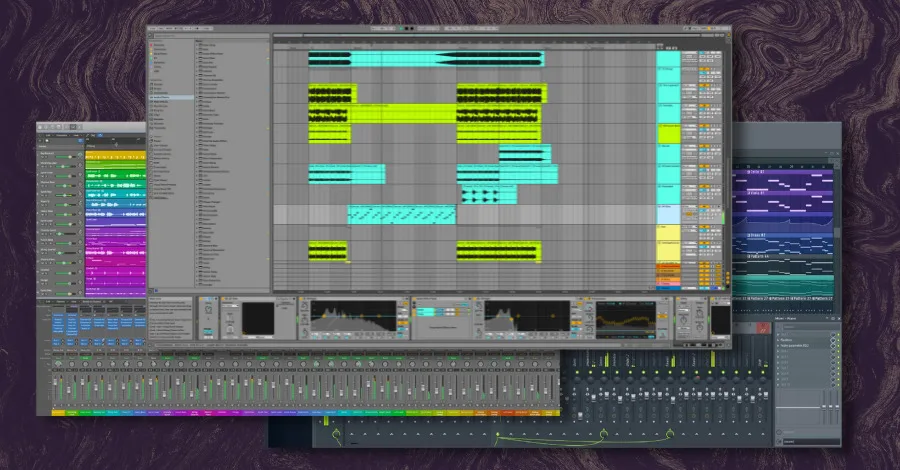Adjust the volume slider on Logic's first track header
Screen dimensions: 900x470
[65, 157]
